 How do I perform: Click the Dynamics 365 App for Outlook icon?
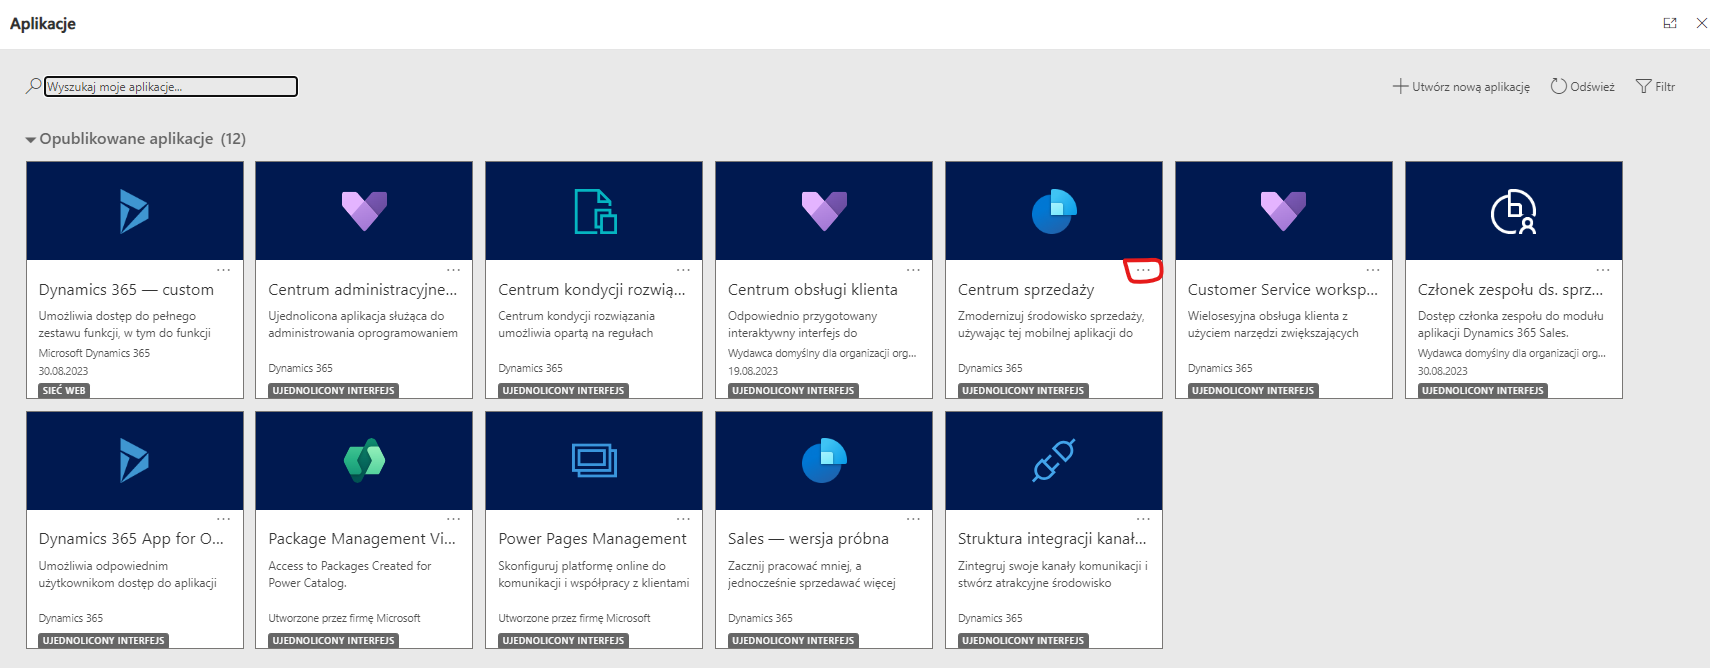(134, 460)
